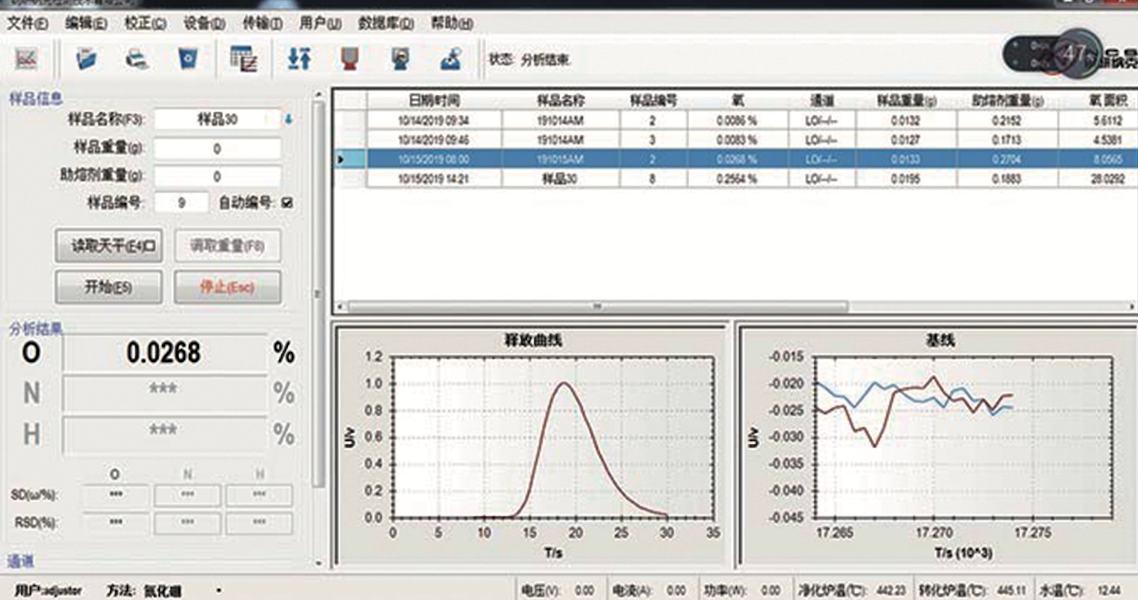Select the row dated 10/14/2019 09:34
Viewport: 1138px width, 600px height.
click(x=735, y=120)
